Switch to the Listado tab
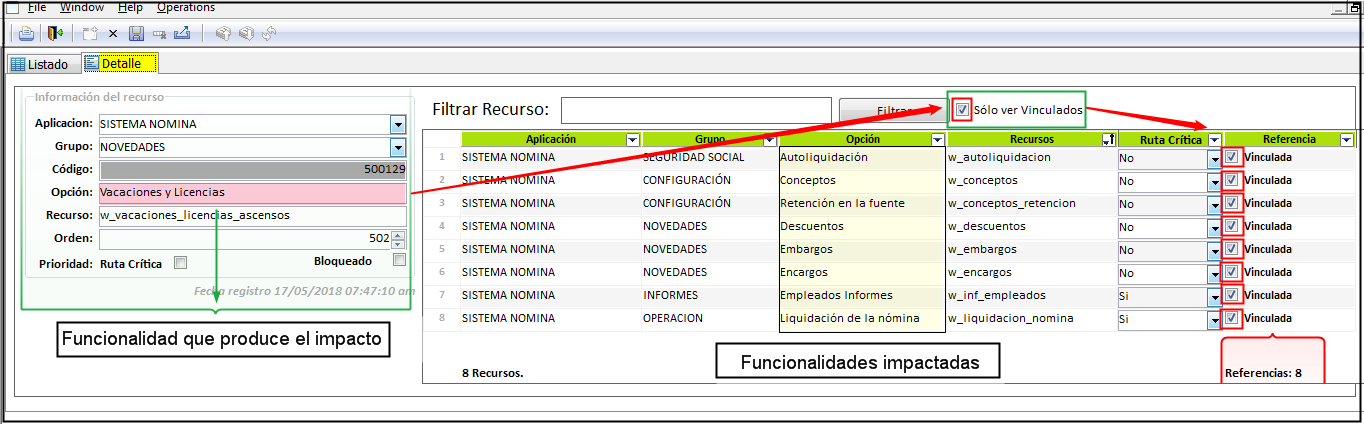Image resolution: width=1364 pixels, height=424 pixels. click(x=40, y=64)
